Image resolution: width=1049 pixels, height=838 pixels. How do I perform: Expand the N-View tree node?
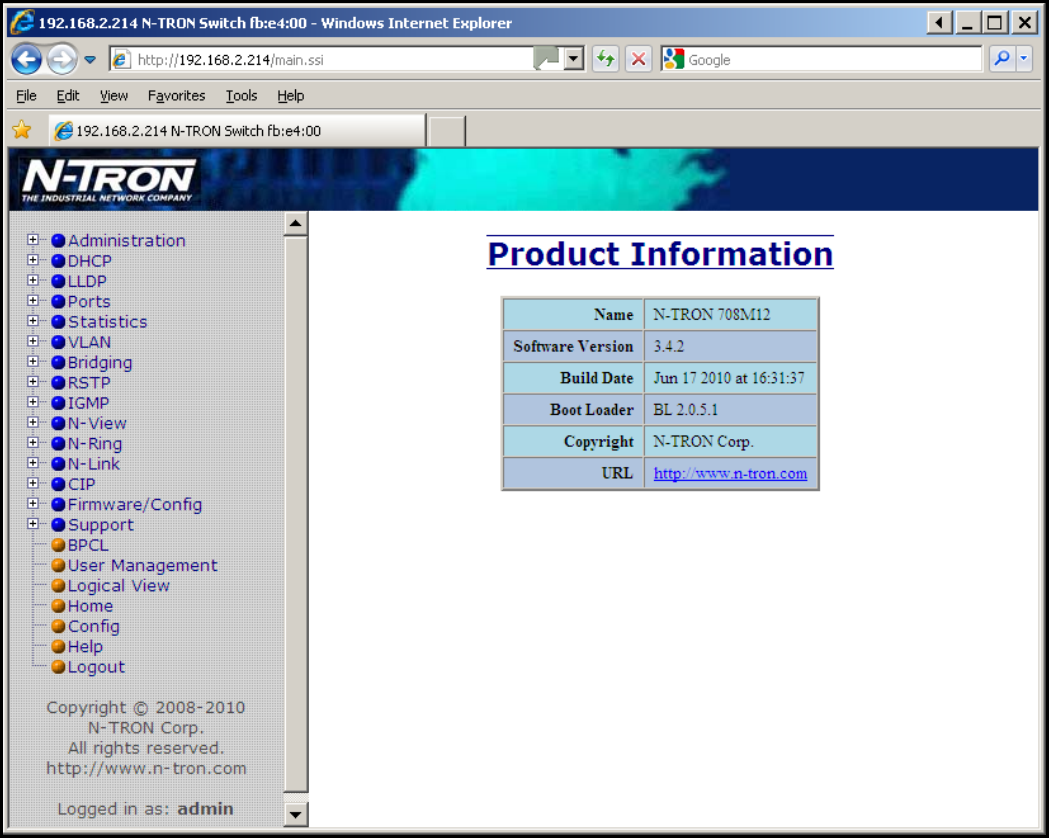32,422
